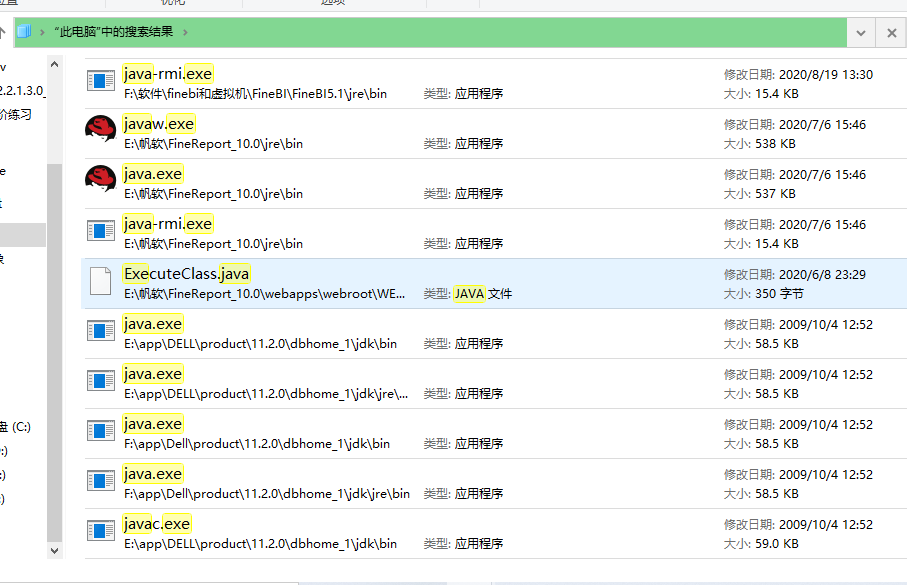This screenshot has width=907, height=585.
Task: Click the computer icon in the address bar
Action: pos(24,32)
